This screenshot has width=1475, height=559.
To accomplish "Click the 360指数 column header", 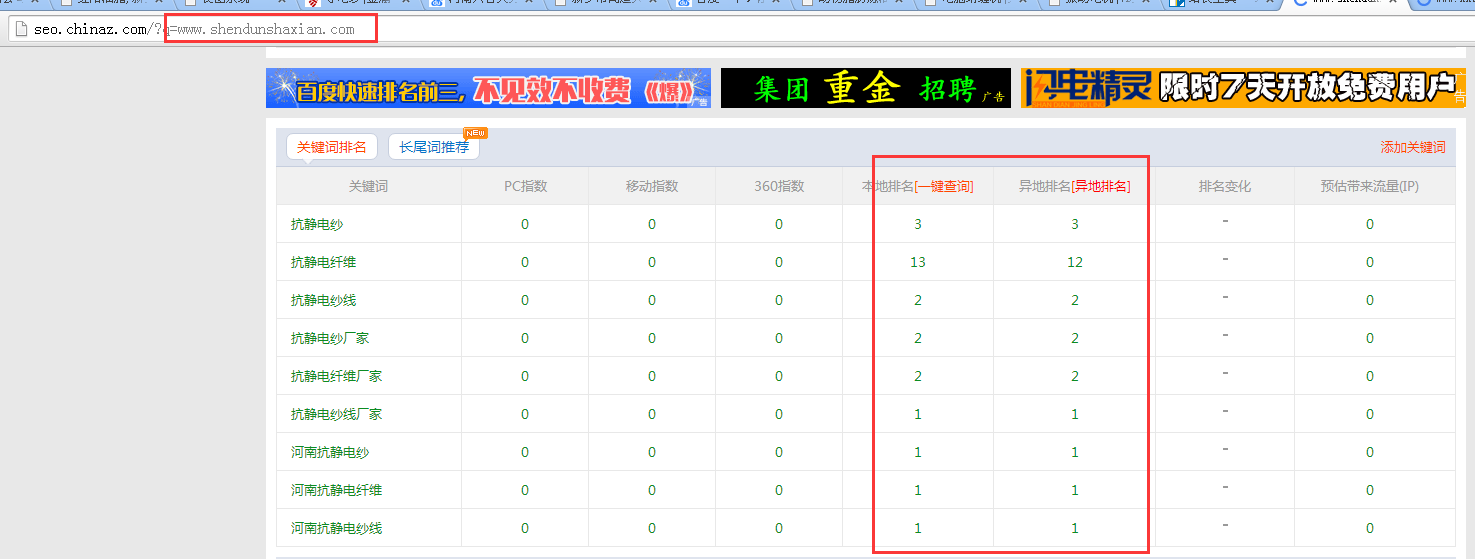I will coord(779,186).
